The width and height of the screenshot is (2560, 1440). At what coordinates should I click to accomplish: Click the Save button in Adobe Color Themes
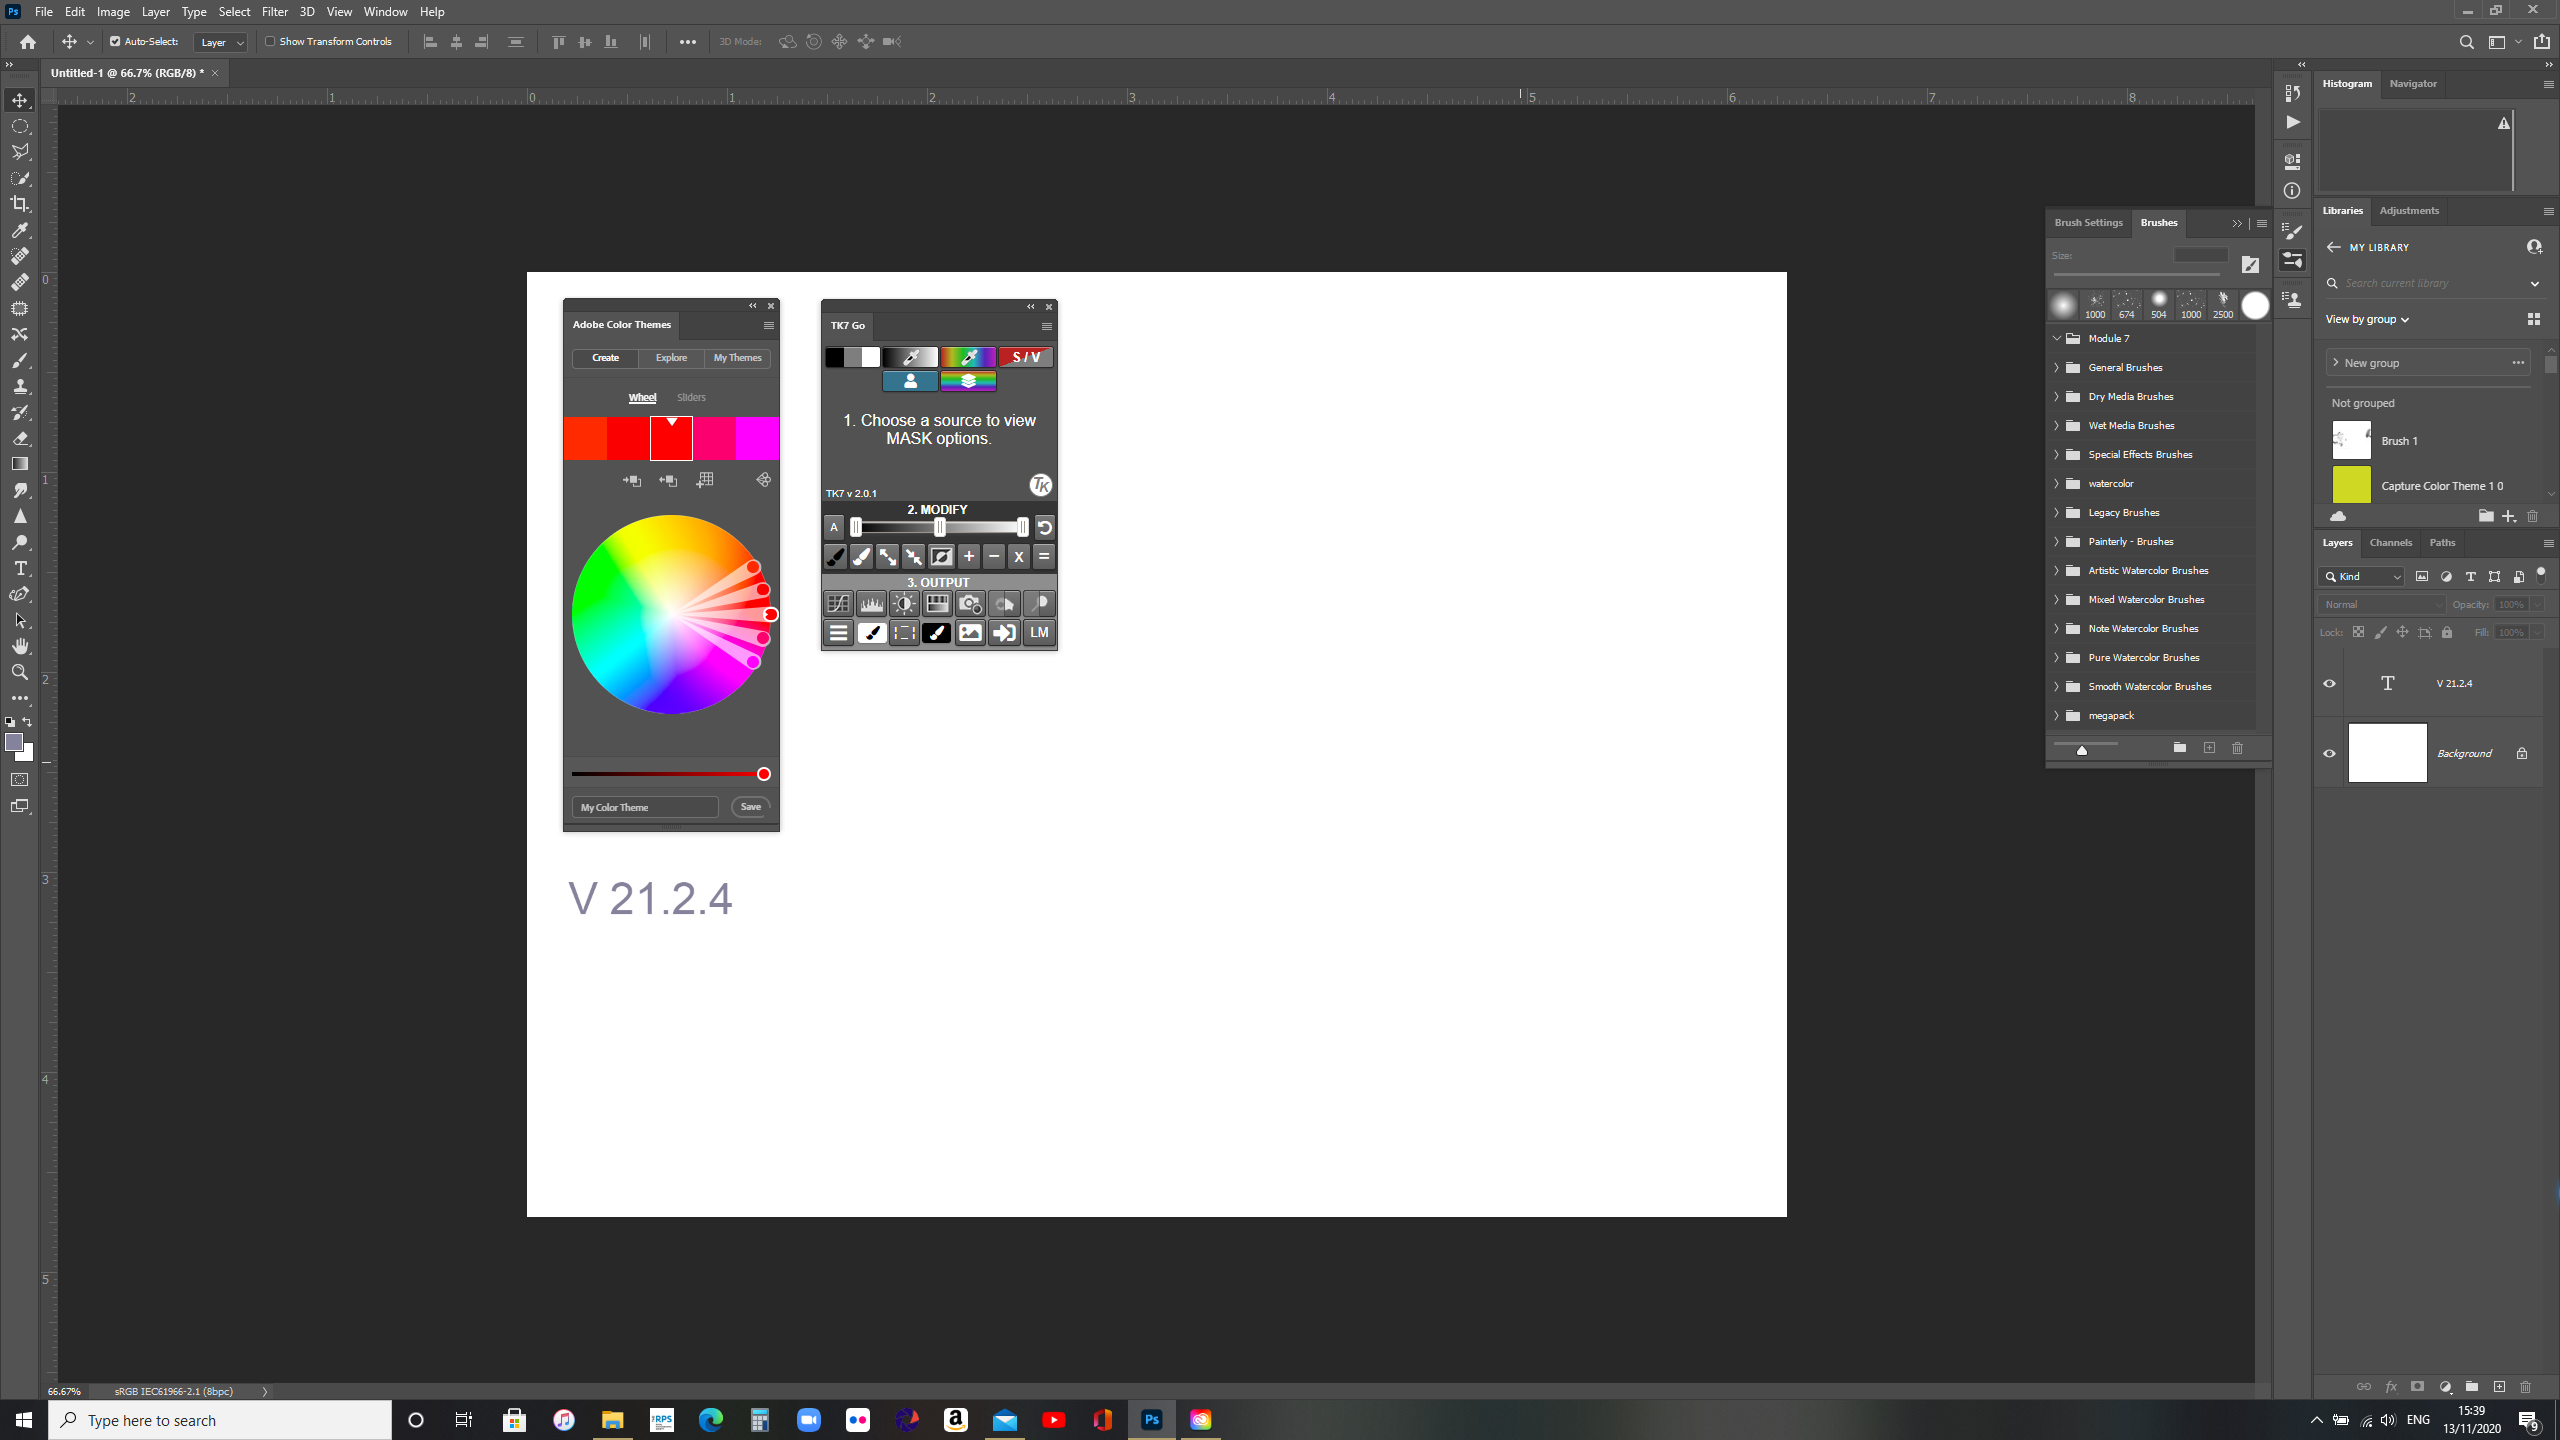(x=750, y=806)
